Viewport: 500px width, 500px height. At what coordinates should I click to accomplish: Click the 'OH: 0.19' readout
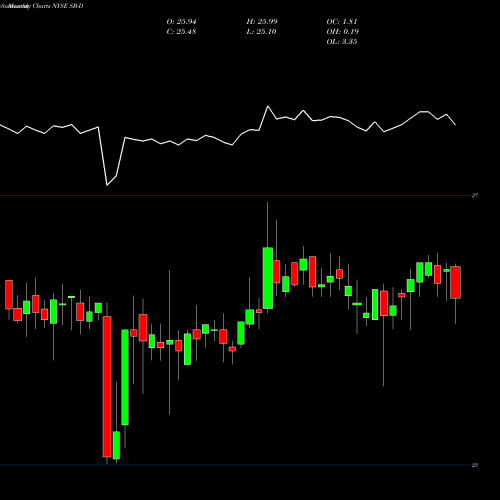pos(343,32)
